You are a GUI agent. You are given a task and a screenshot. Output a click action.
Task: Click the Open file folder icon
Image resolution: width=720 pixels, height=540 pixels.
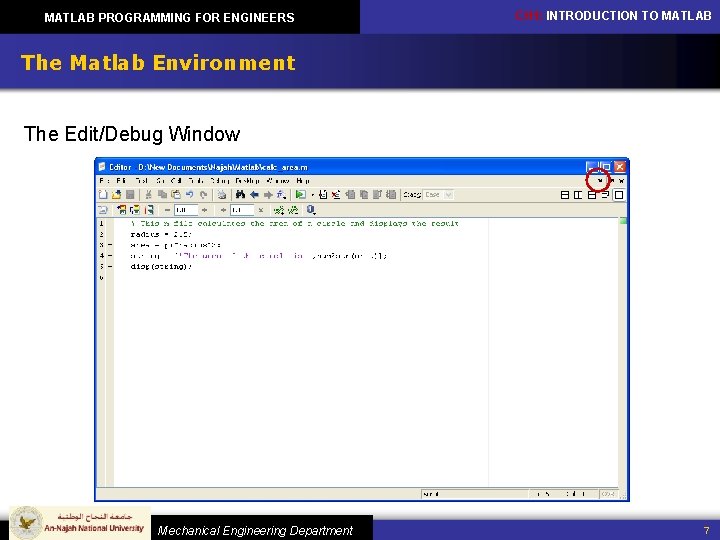pos(117,195)
